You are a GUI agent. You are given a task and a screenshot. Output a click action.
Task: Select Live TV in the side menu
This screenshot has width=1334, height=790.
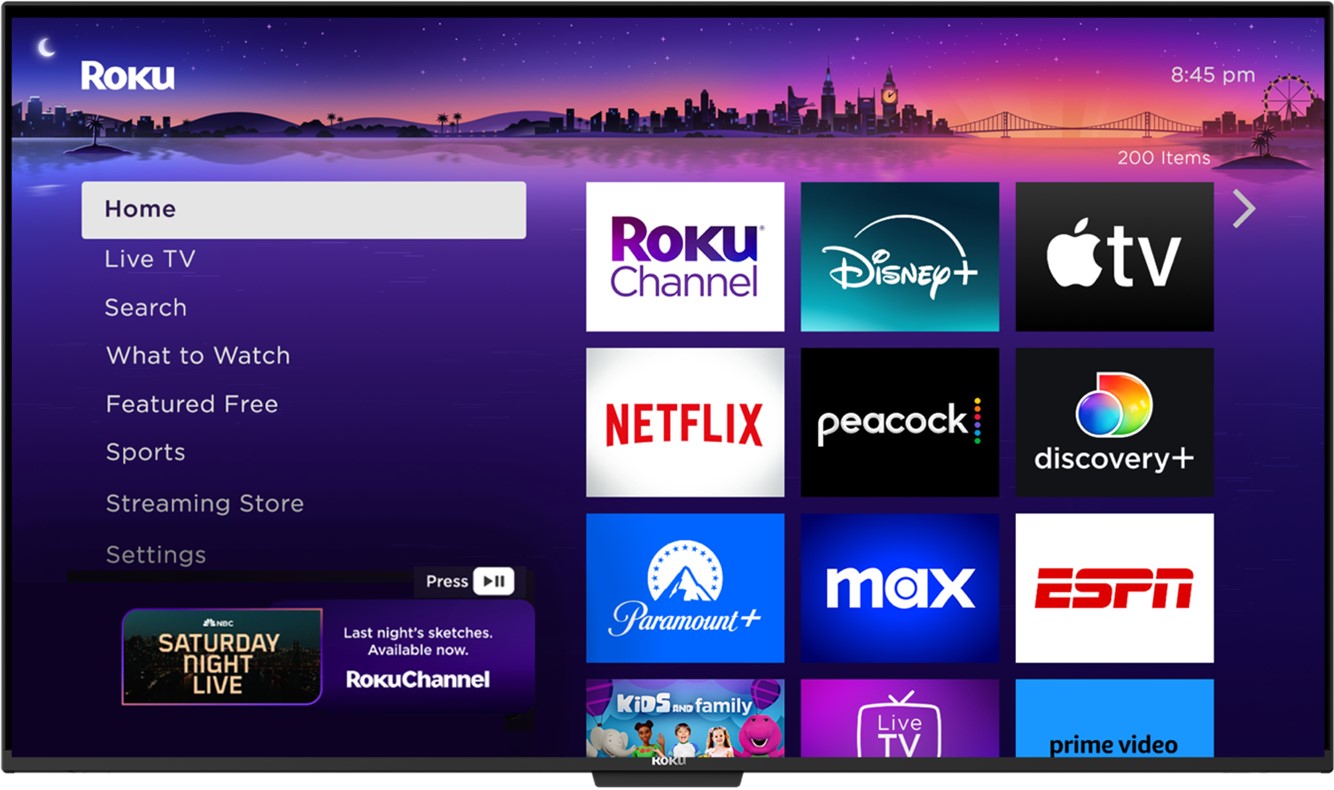150,259
